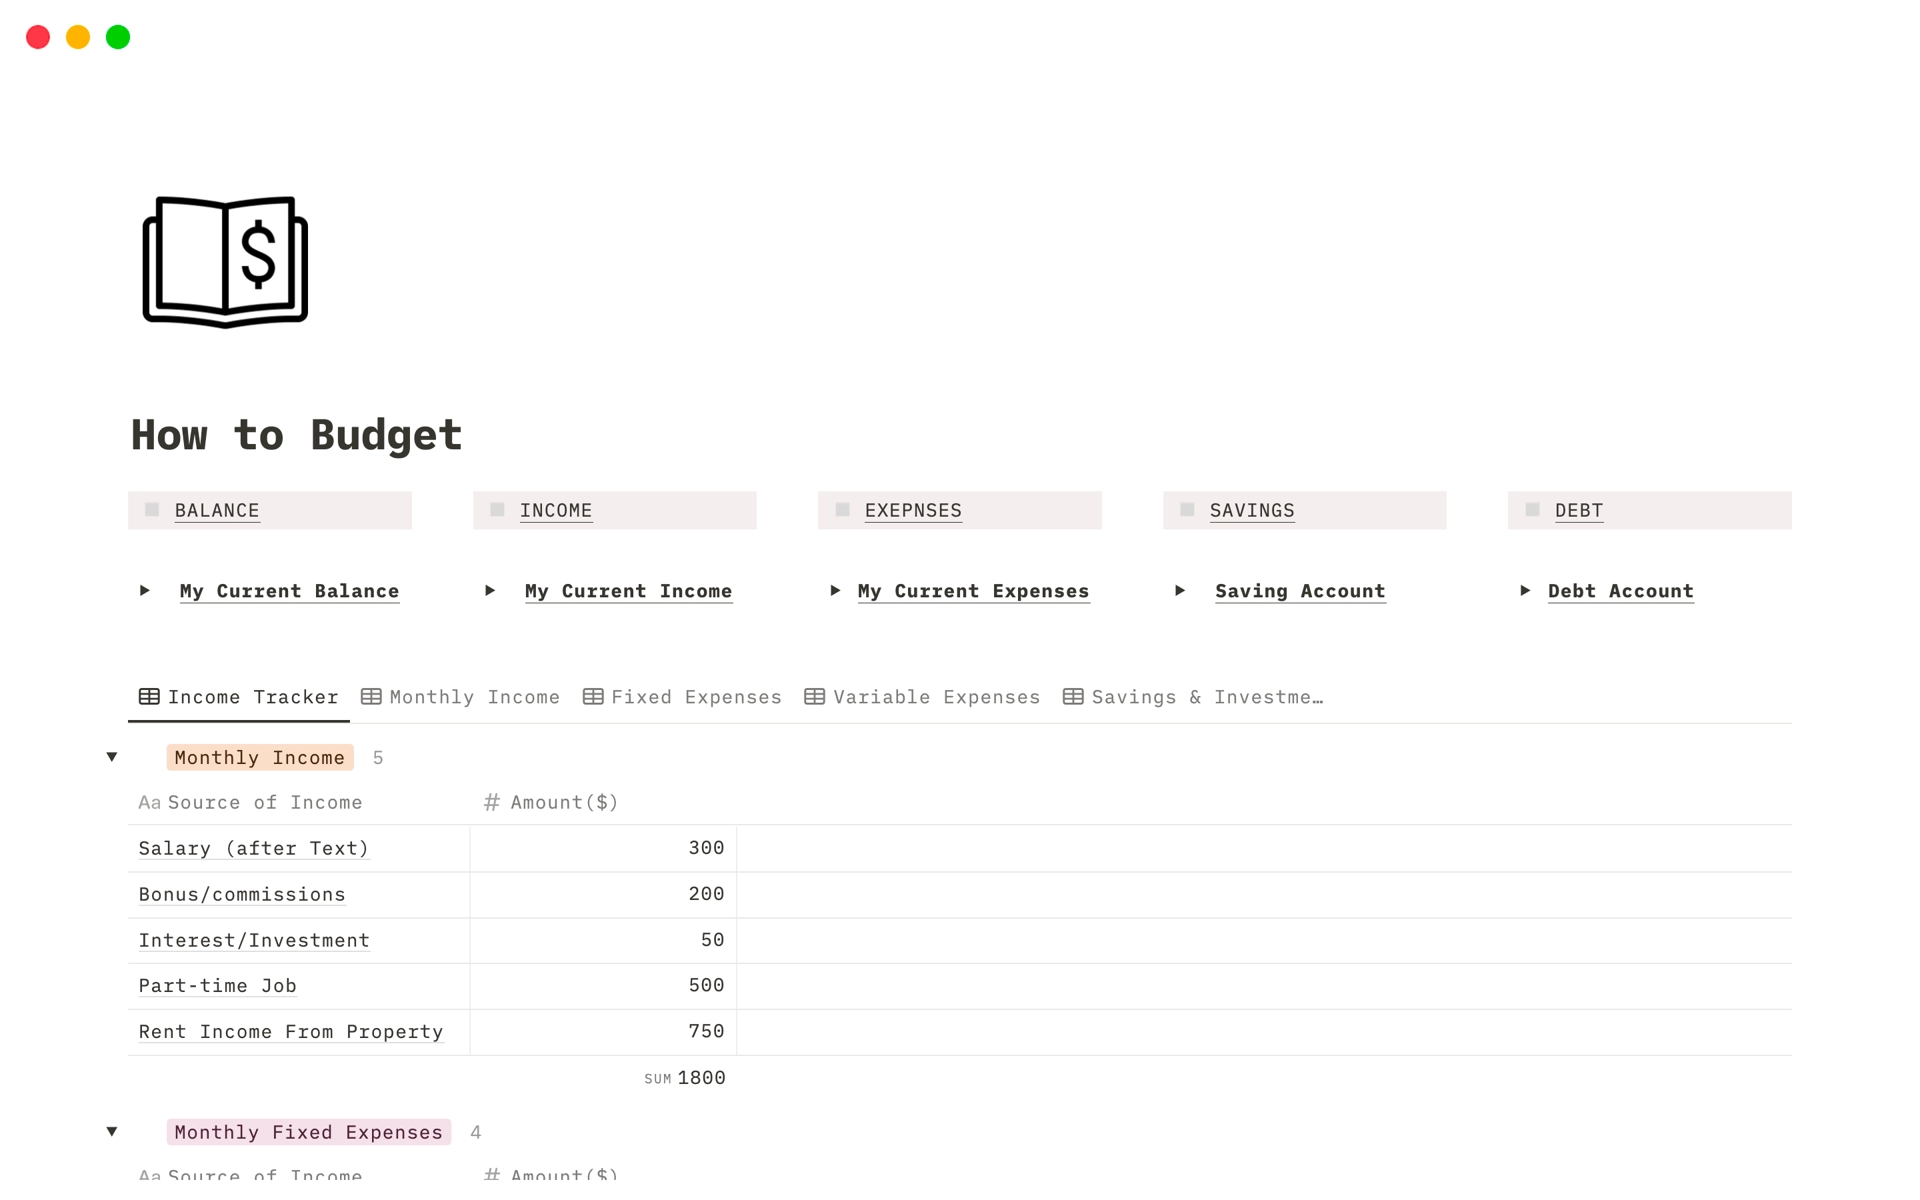The width and height of the screenshot is (1920, 1200).
Task: Open the Saving Account link
Action: (x=1299, y=590)
